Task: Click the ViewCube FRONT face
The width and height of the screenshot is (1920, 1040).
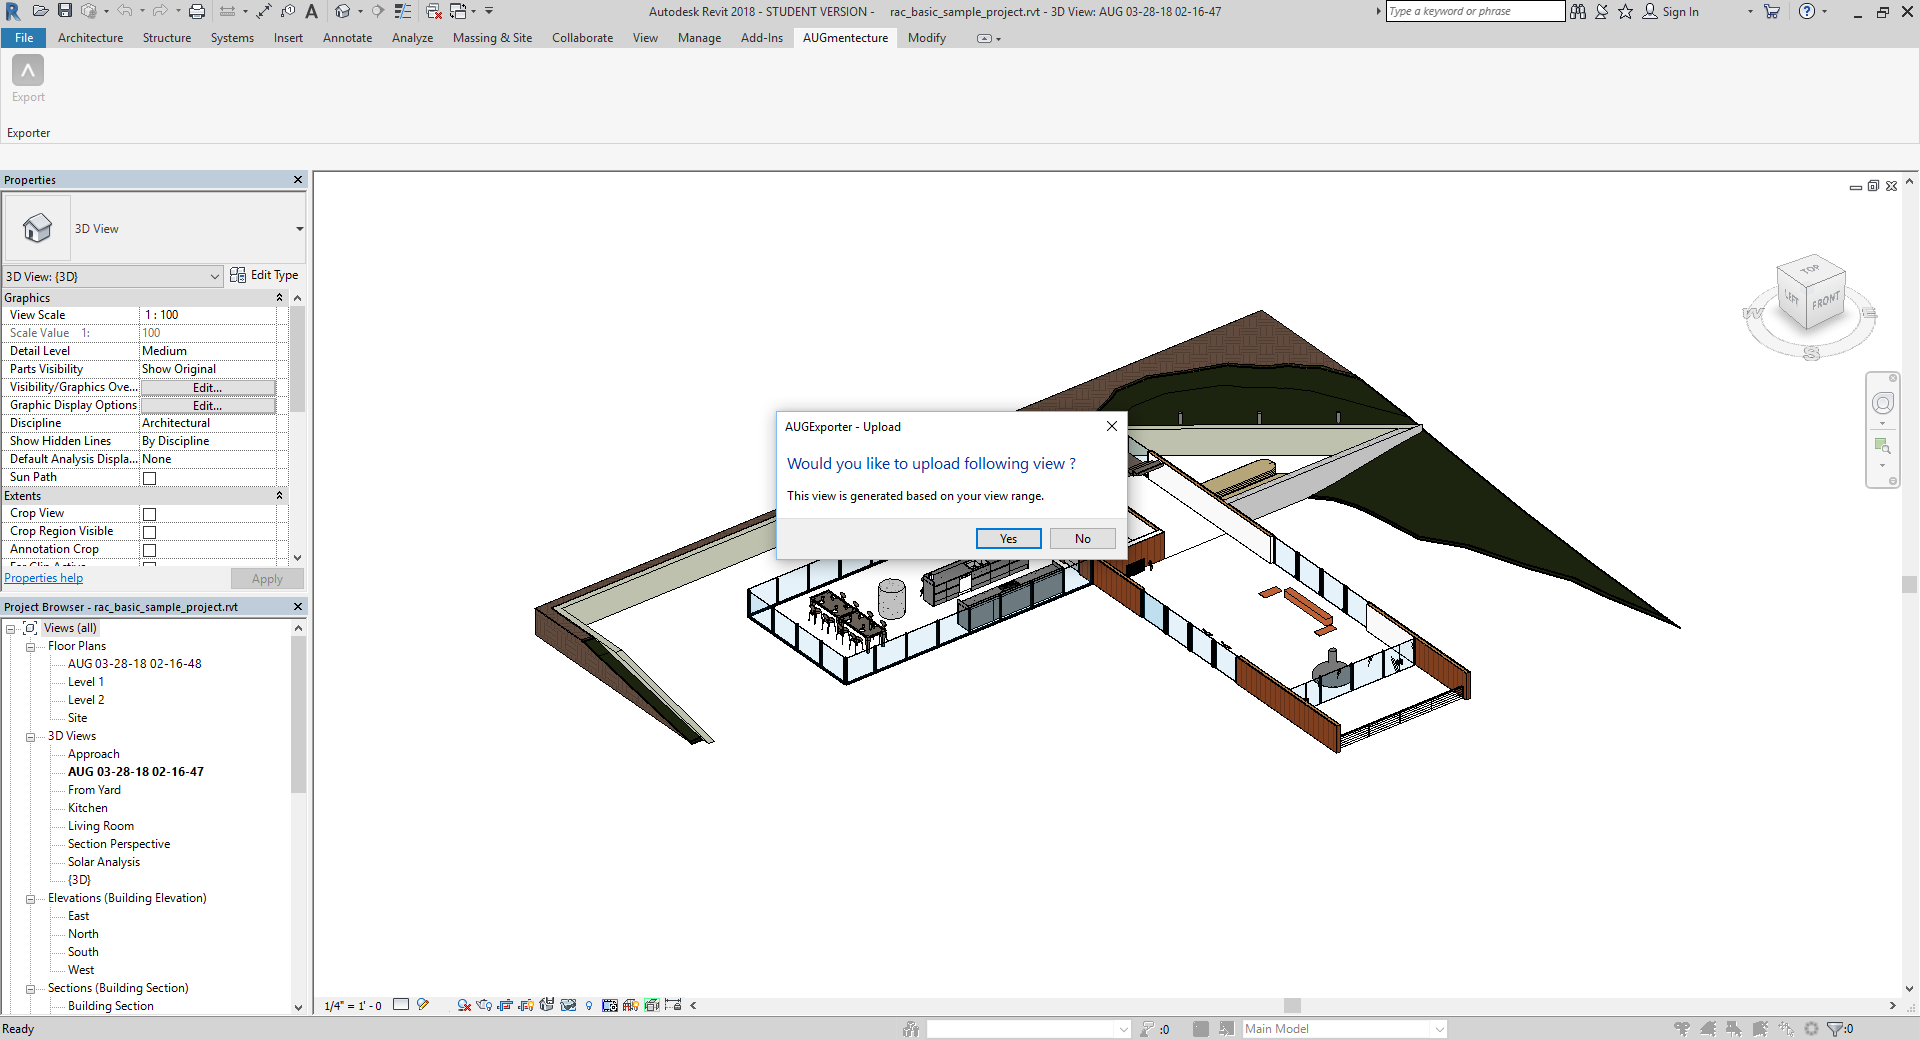Action: pyautogui.click(x=1825, y=301)
